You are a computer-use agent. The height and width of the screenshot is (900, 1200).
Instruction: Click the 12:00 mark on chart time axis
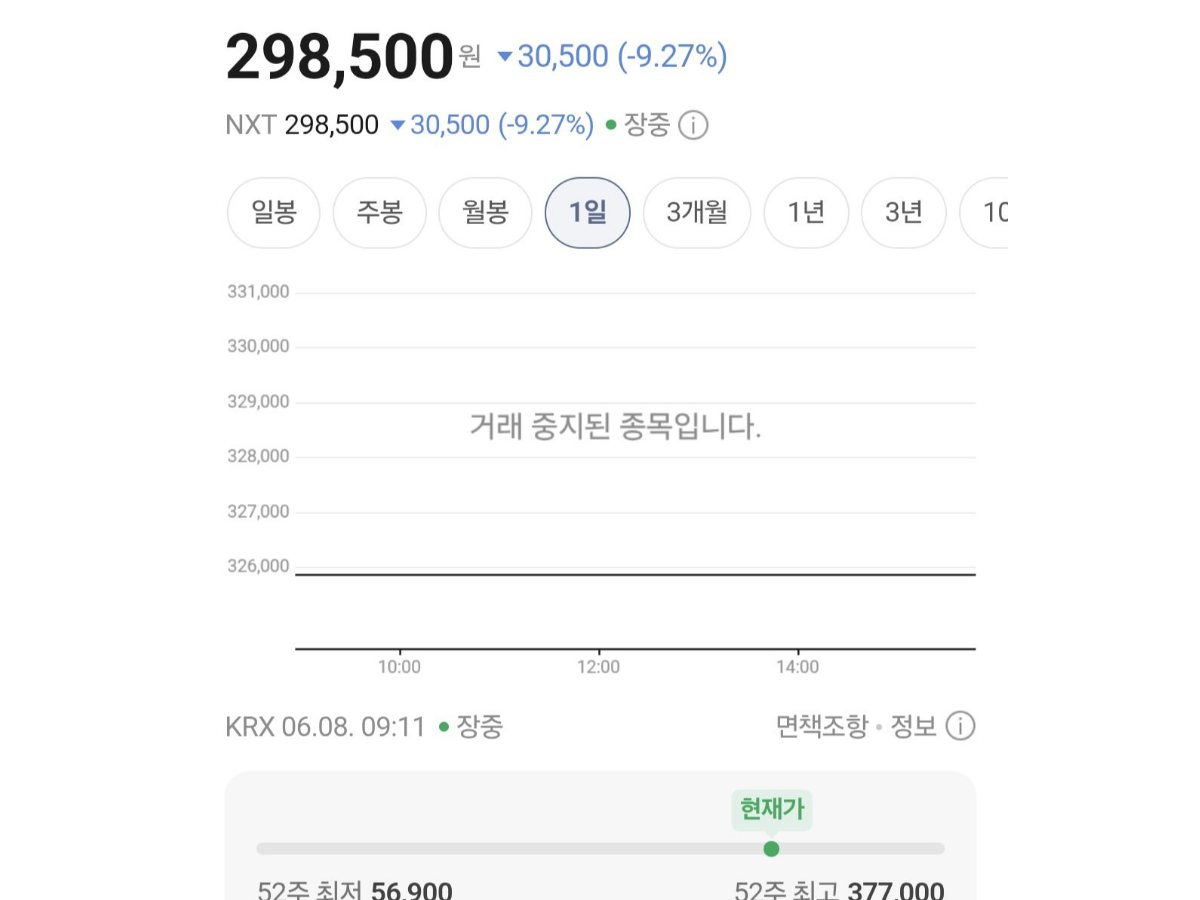598,667
